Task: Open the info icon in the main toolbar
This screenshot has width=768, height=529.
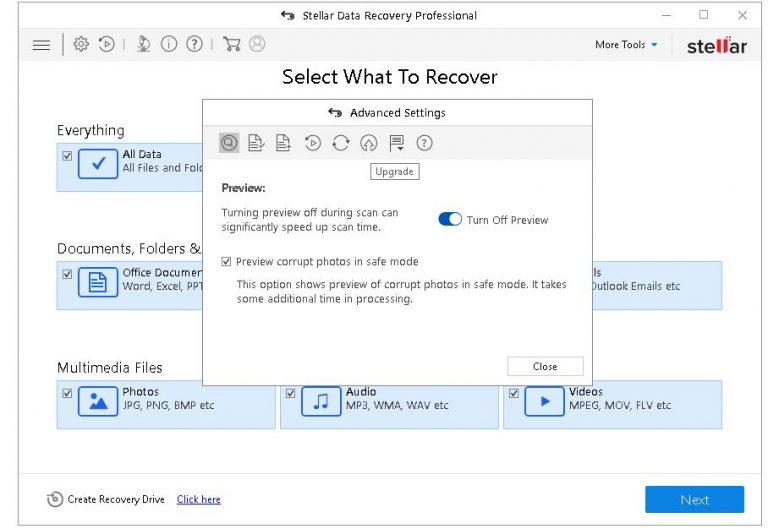Action: 169,44
